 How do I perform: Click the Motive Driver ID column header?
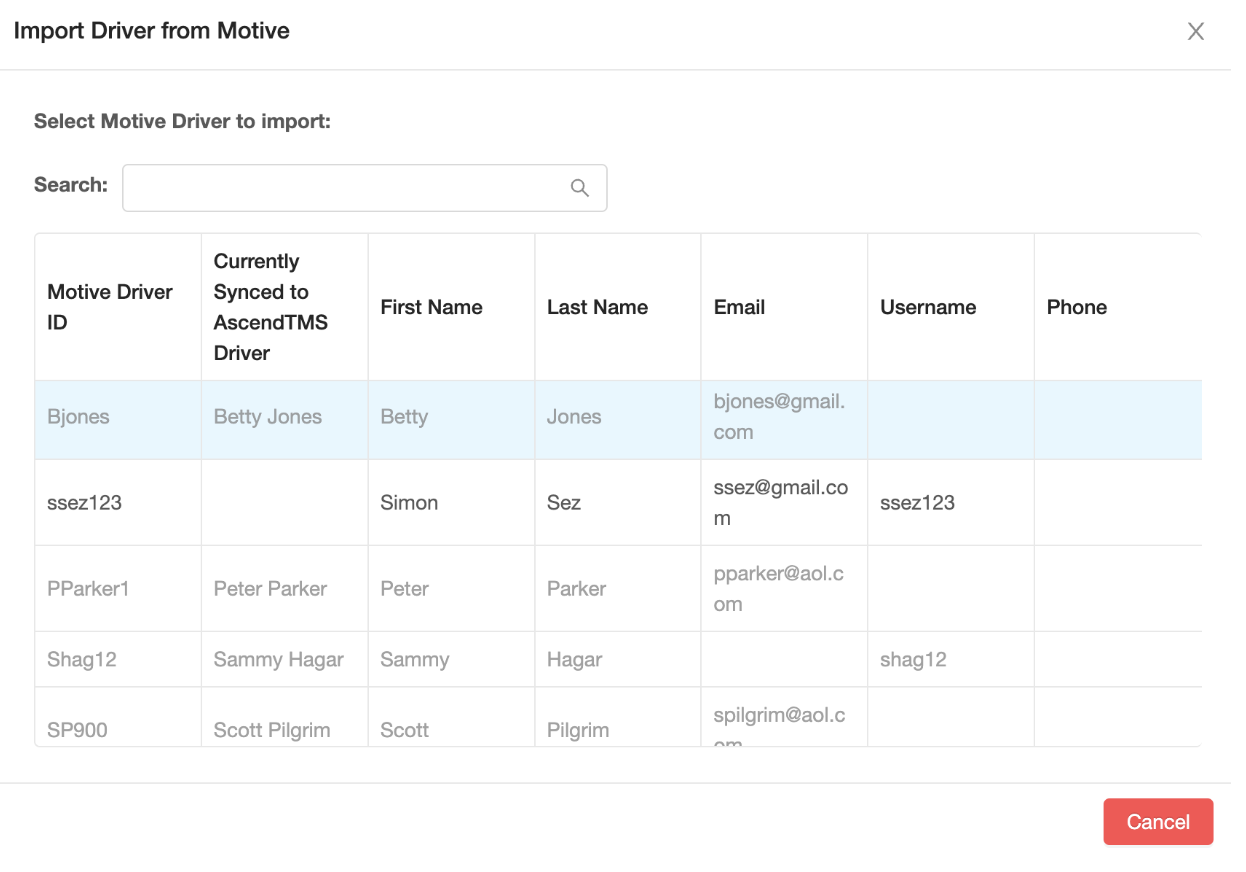pyautogui.click(x=118, y=307)
